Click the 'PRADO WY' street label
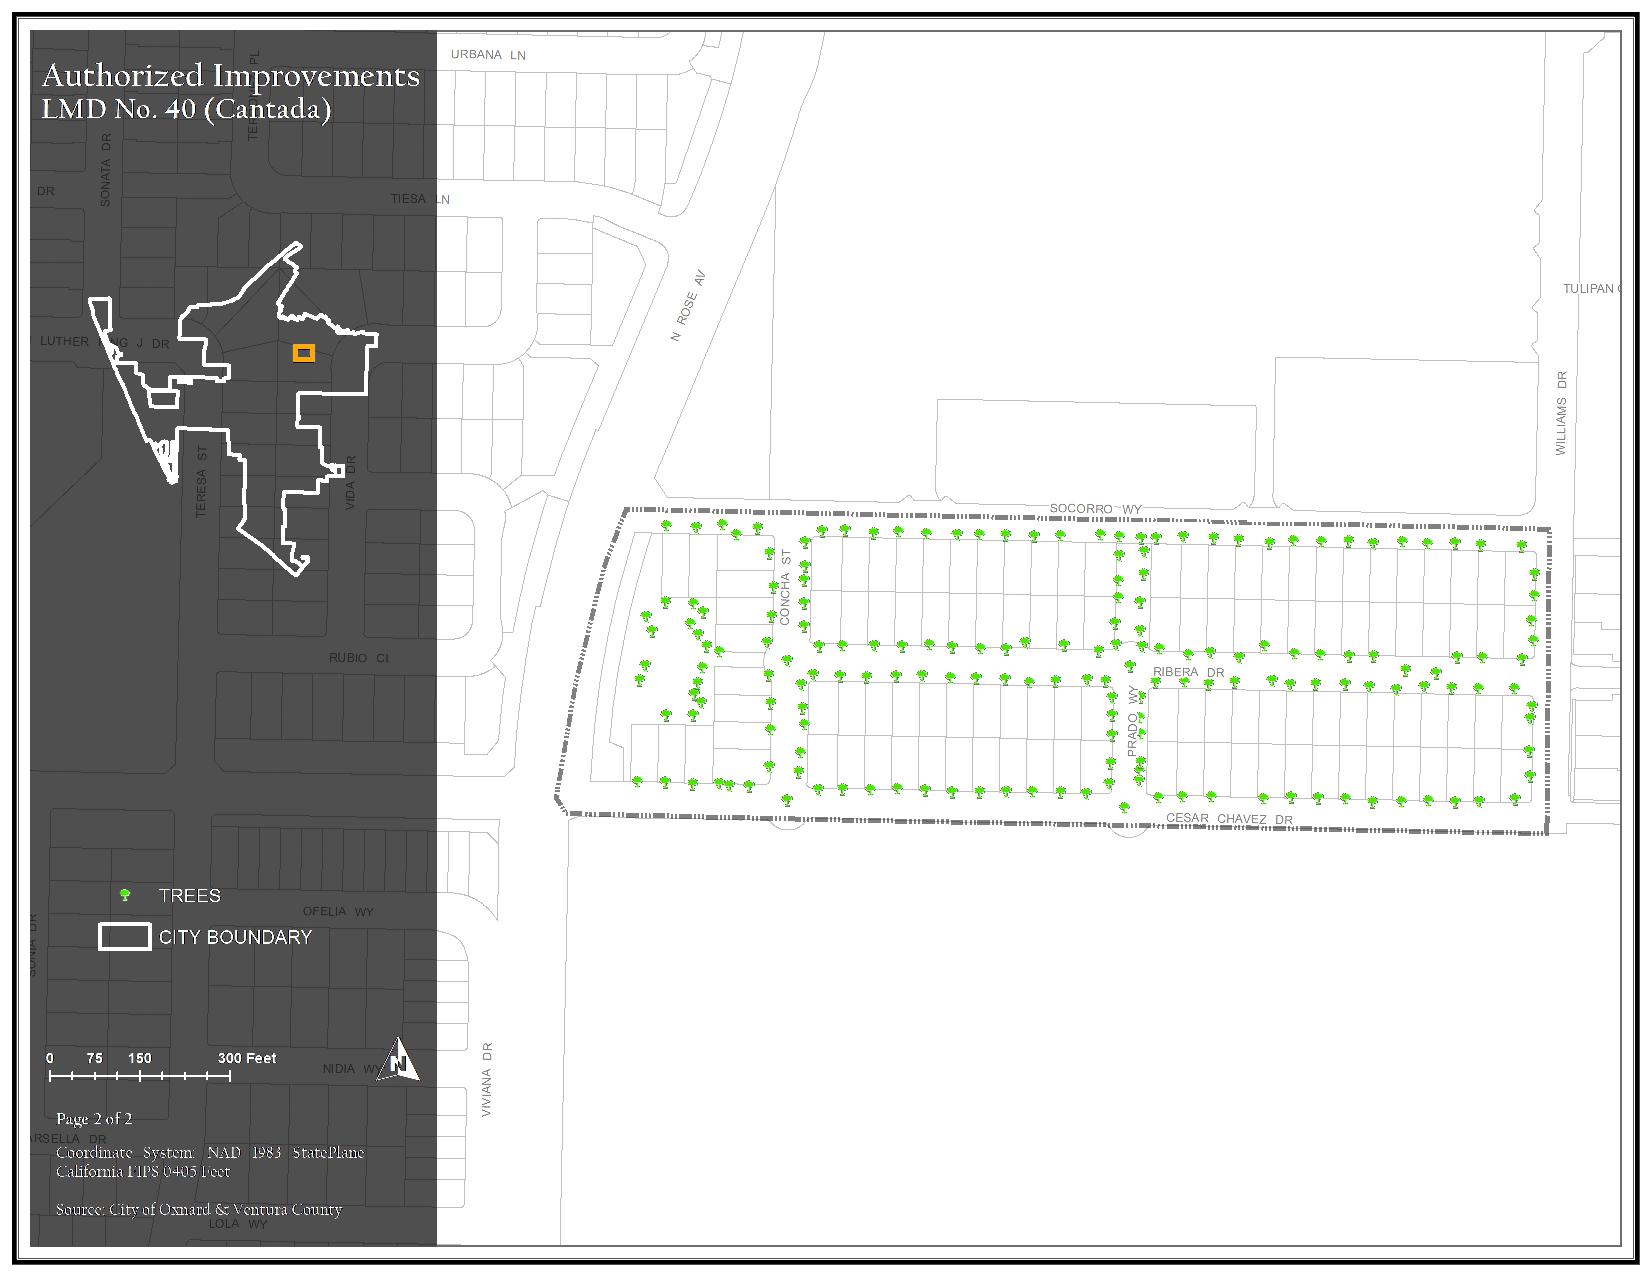This screenshot has width=1650, height=1275. (x=1133, y=721)
